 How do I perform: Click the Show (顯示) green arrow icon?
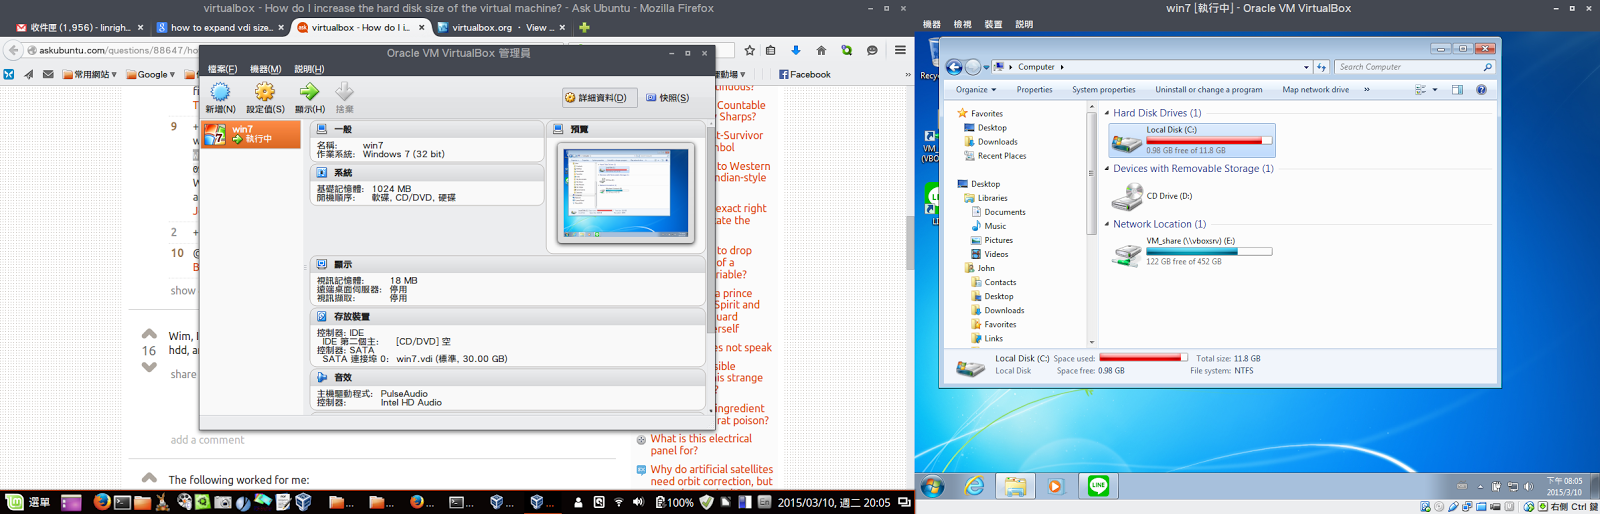pos(309,93)
